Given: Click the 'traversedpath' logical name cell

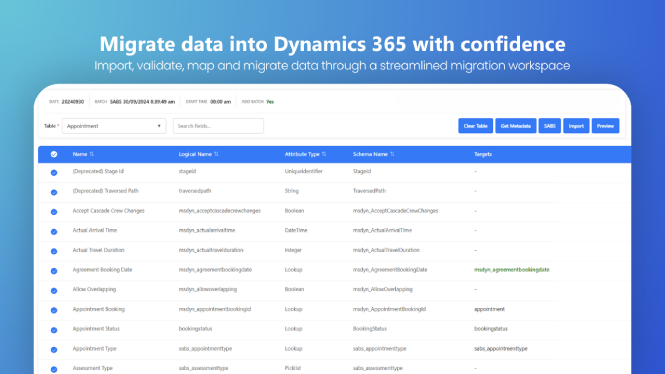Looking at the screenshot, I should point(195,191).
